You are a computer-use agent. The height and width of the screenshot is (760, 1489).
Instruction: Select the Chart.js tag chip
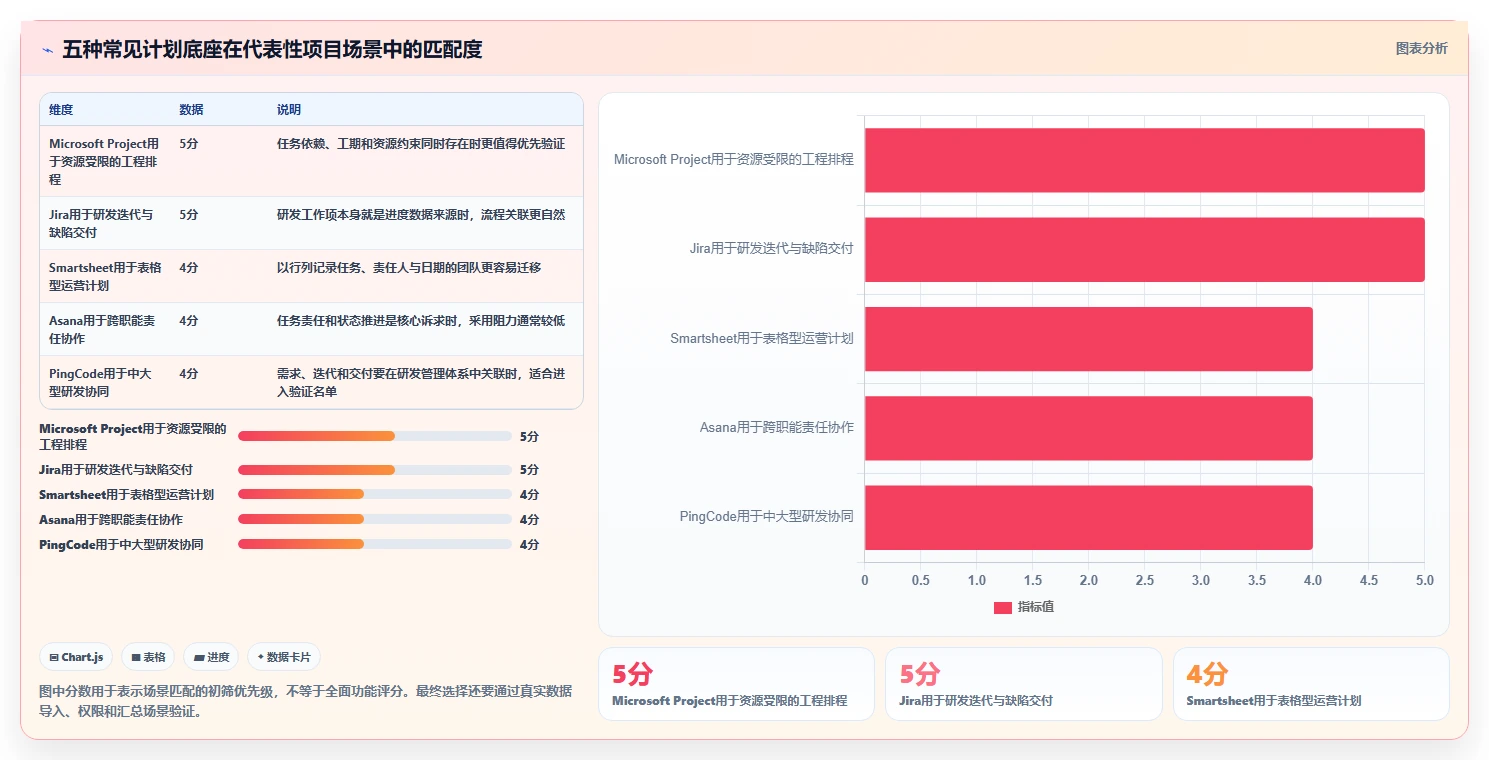76,657
